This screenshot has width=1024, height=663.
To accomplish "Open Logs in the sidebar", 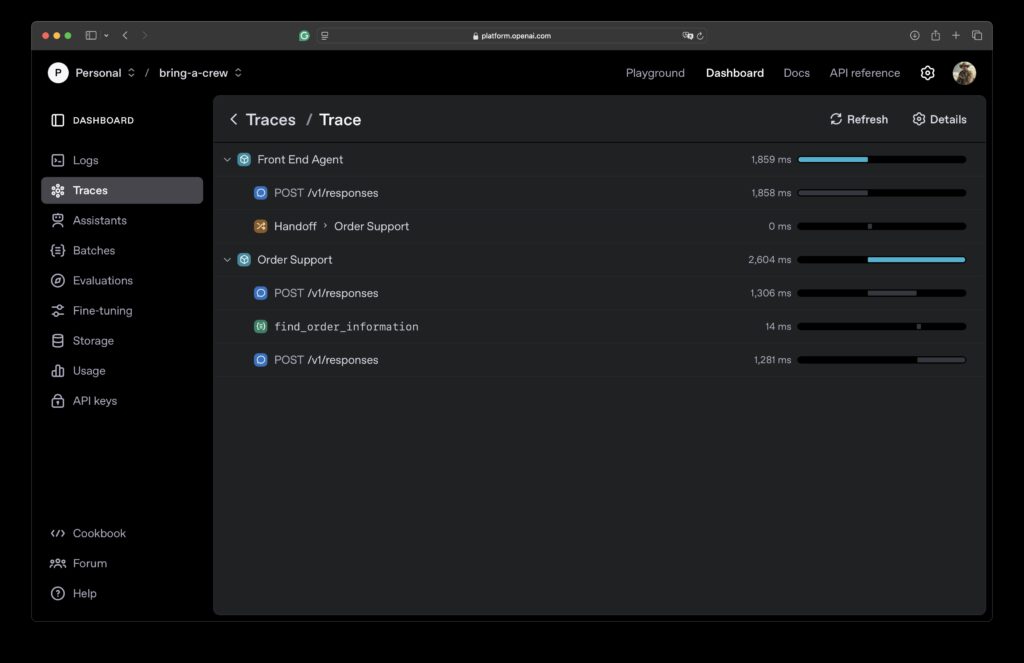I will (x=121, y=160).
